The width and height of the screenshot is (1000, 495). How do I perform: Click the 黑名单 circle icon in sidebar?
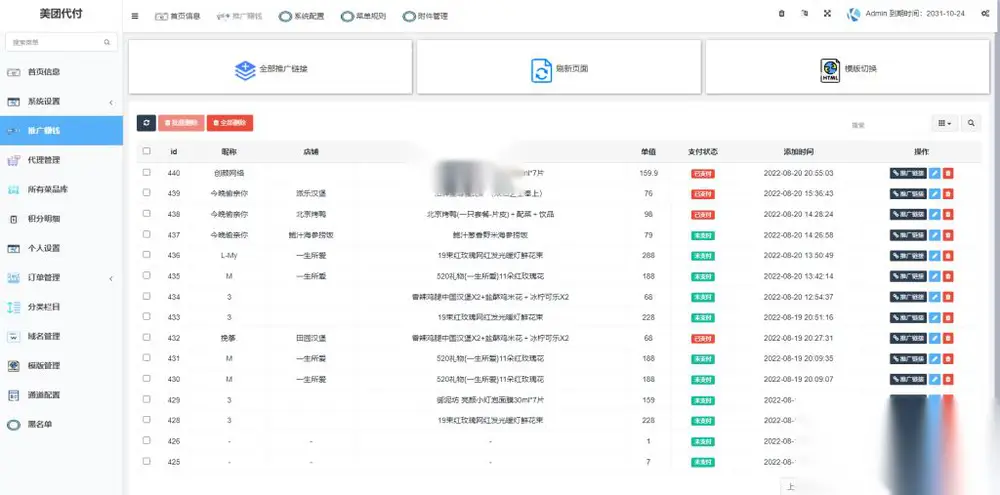click(x=13, y=425)
